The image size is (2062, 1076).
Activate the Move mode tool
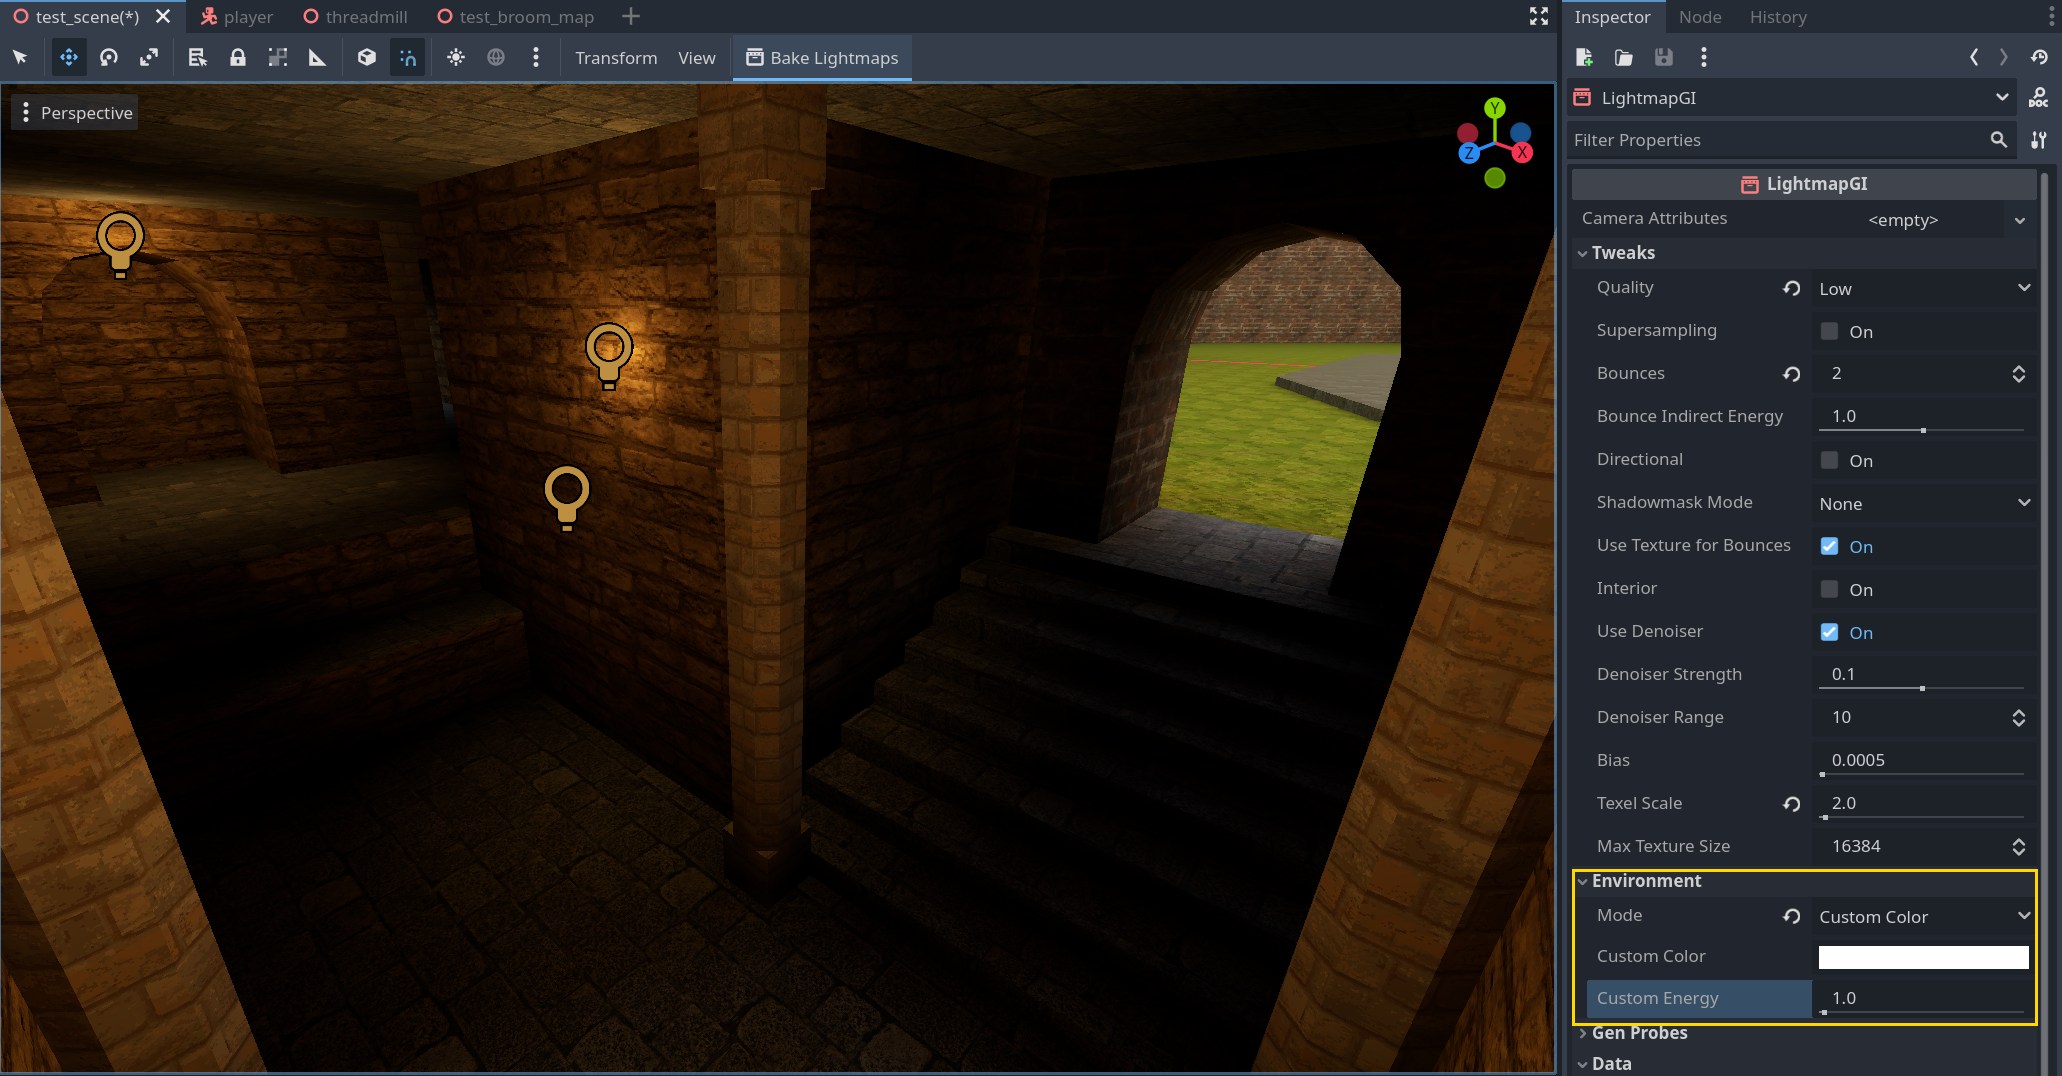[x=68, y=57]
